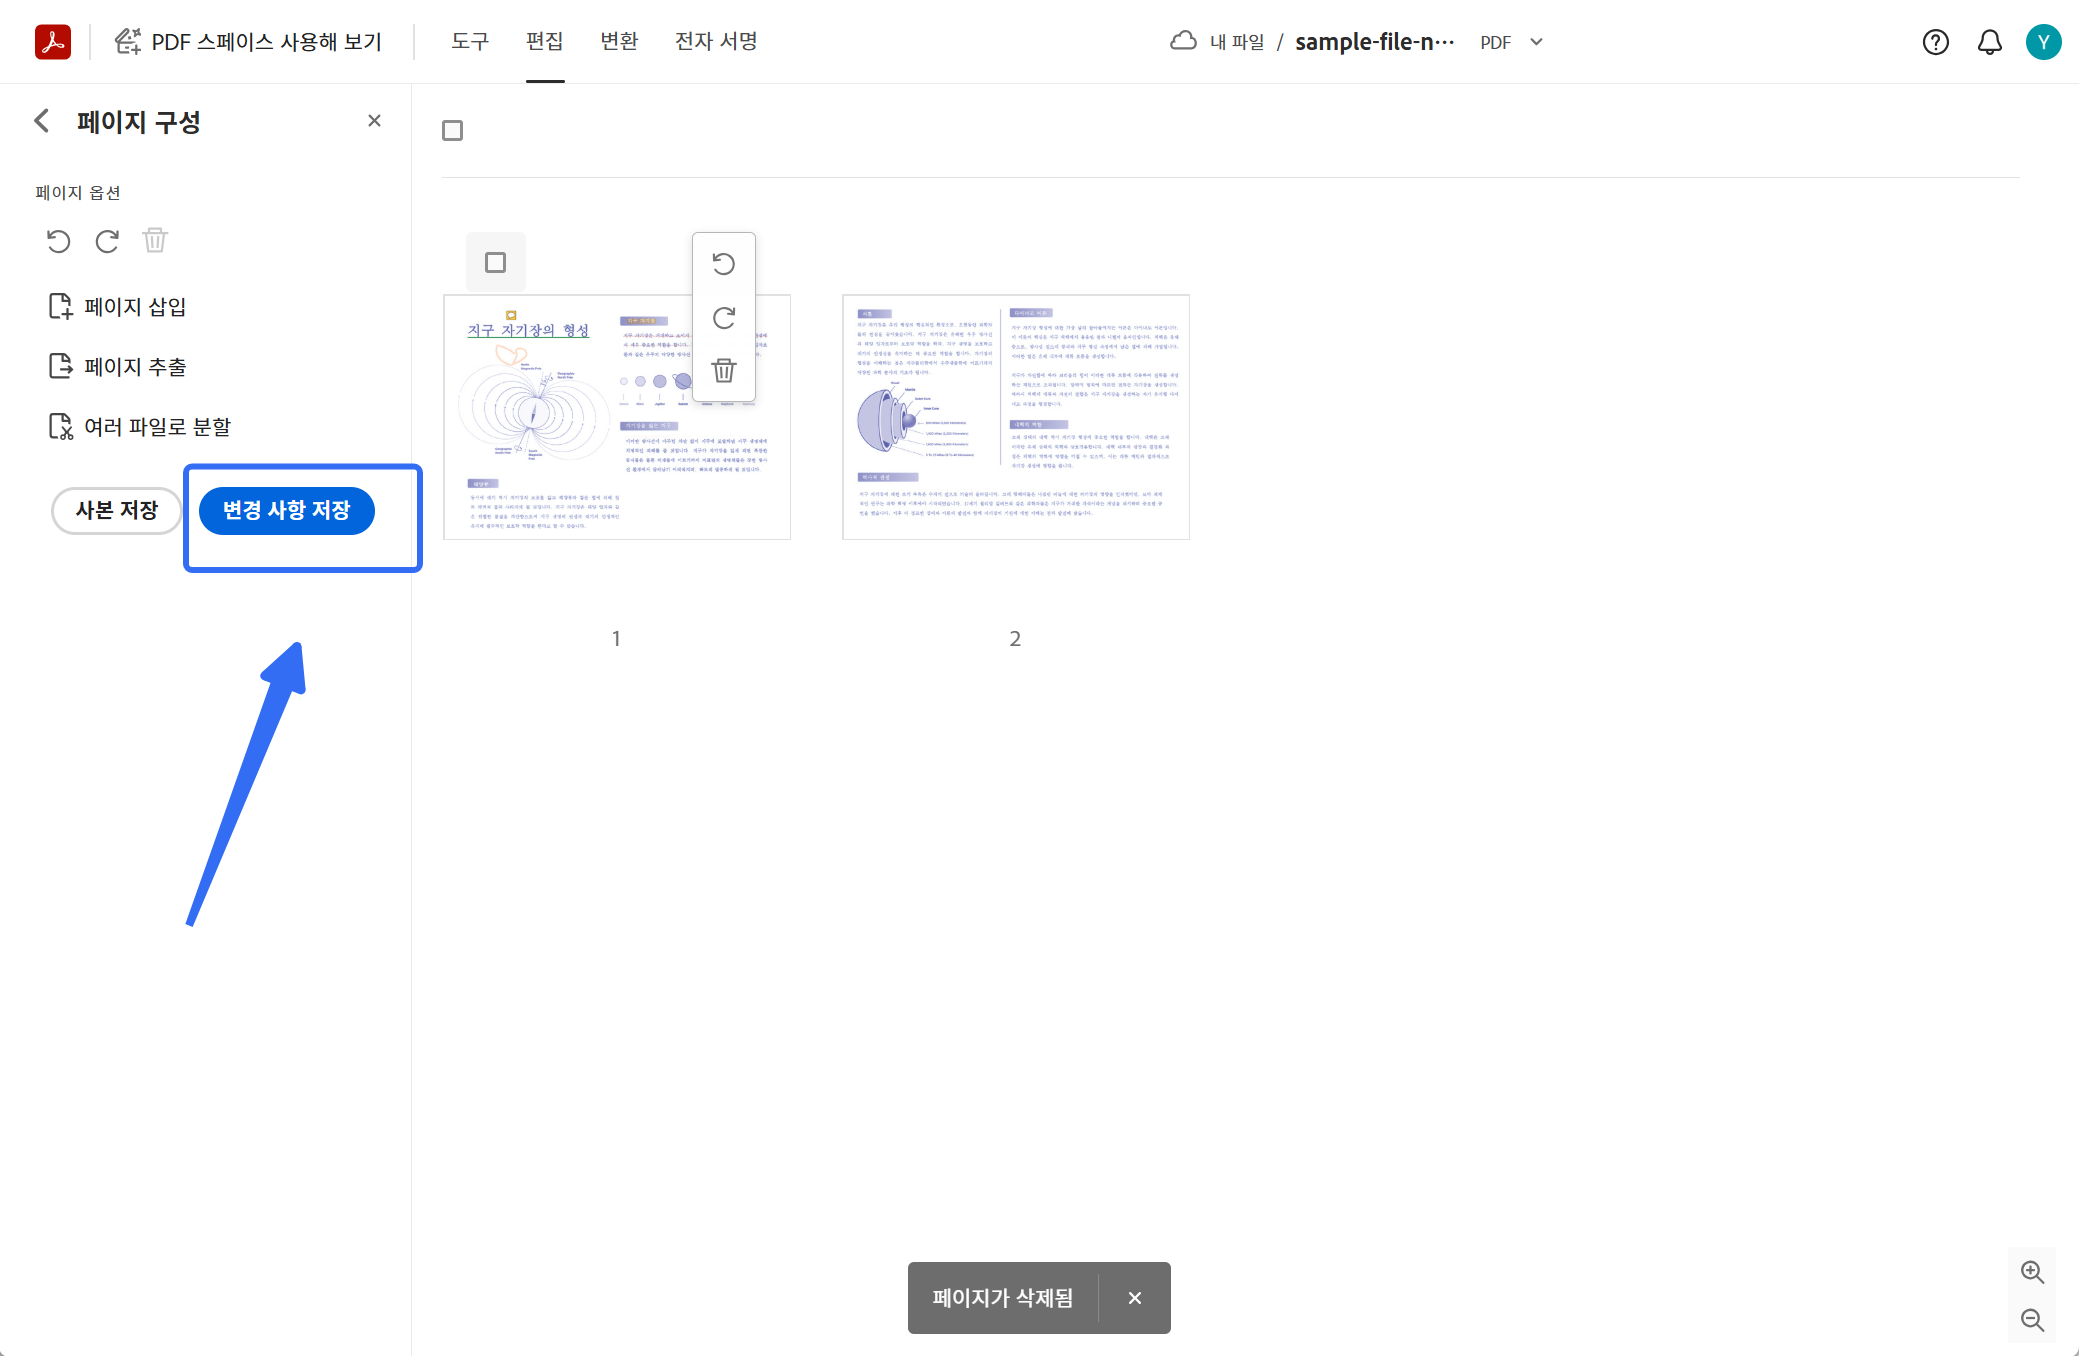
Task: Delete page 1 using hover trash icon
Action: (724, 370)
